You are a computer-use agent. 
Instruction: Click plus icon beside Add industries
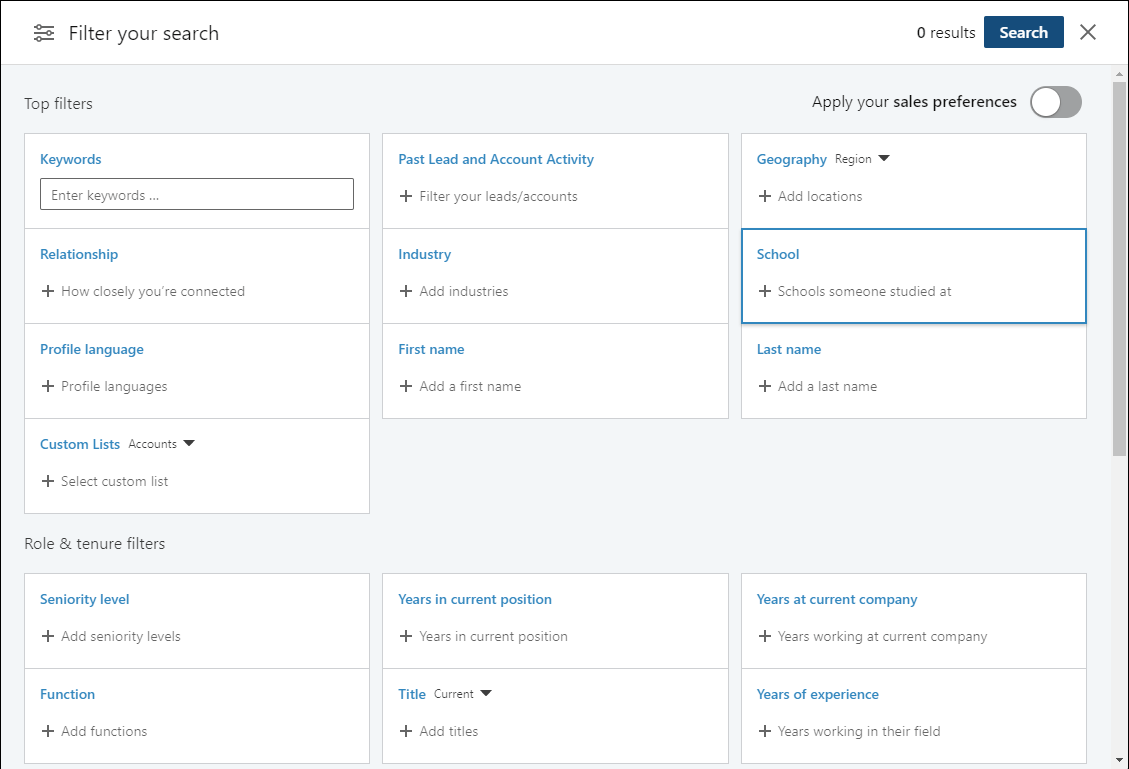click(406, 291)
